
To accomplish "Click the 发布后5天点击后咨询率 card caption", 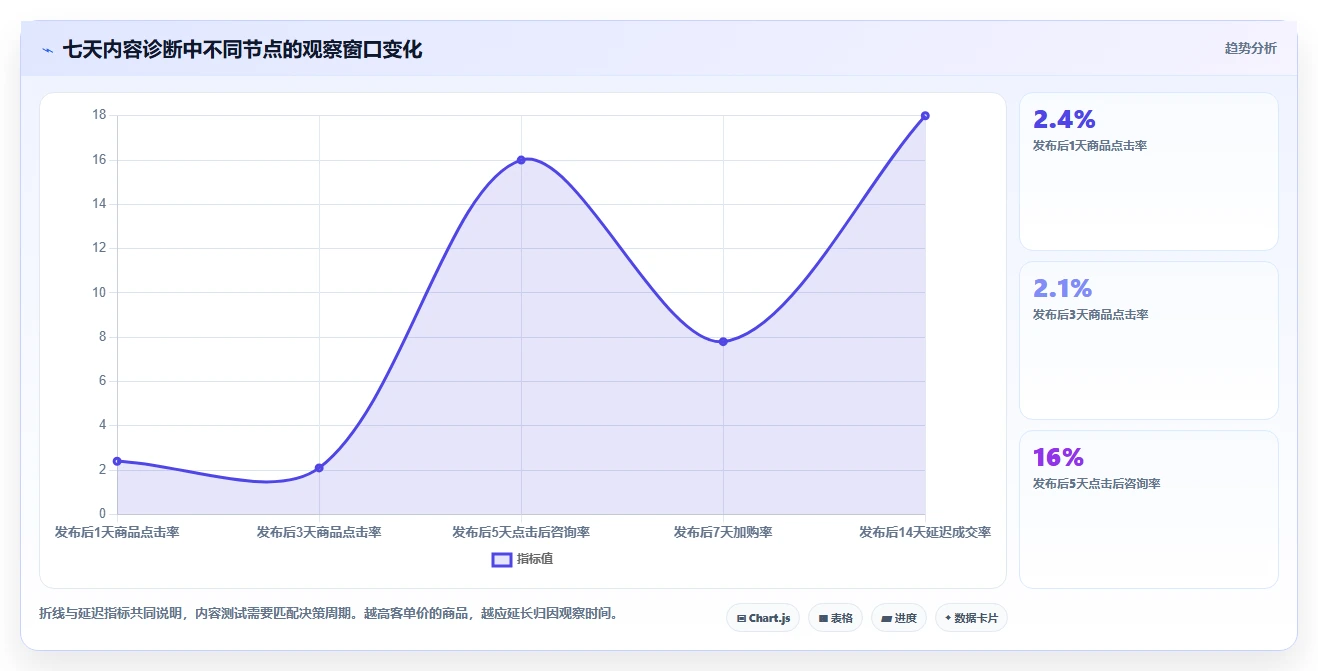I will click(1096, 484).
